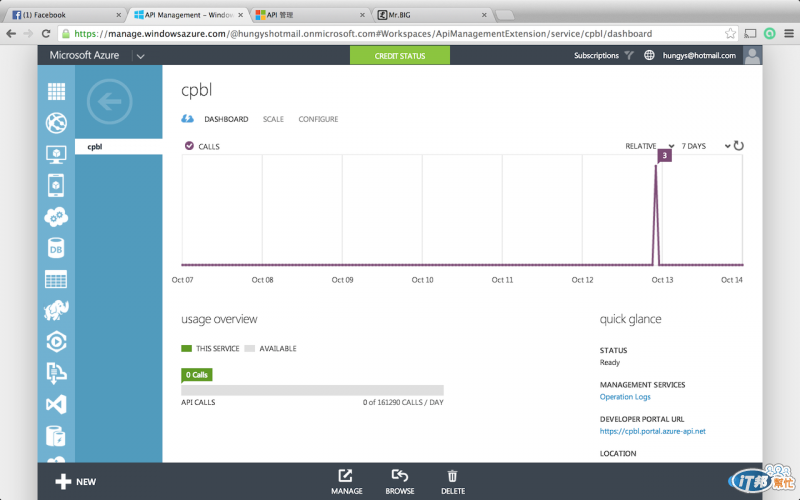Open Media Services play icon in sidebar
The height and width of the screenshot is (500, 800).
coord(56,342)
